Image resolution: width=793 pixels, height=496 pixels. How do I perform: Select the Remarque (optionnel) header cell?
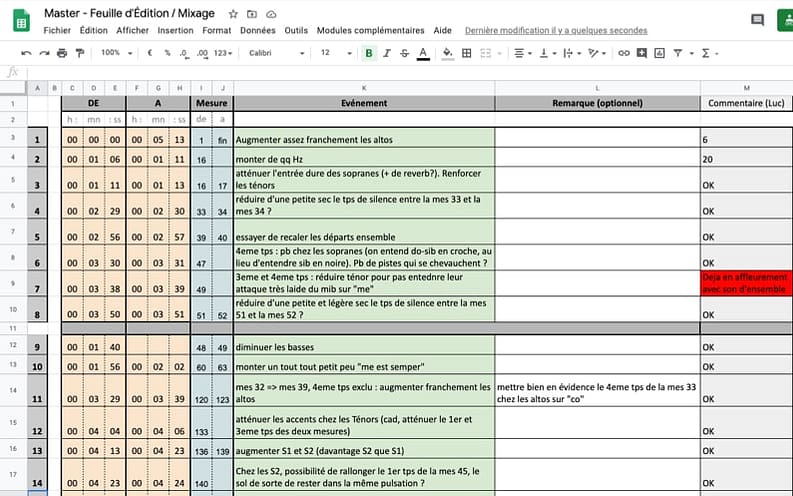point(597,103)
